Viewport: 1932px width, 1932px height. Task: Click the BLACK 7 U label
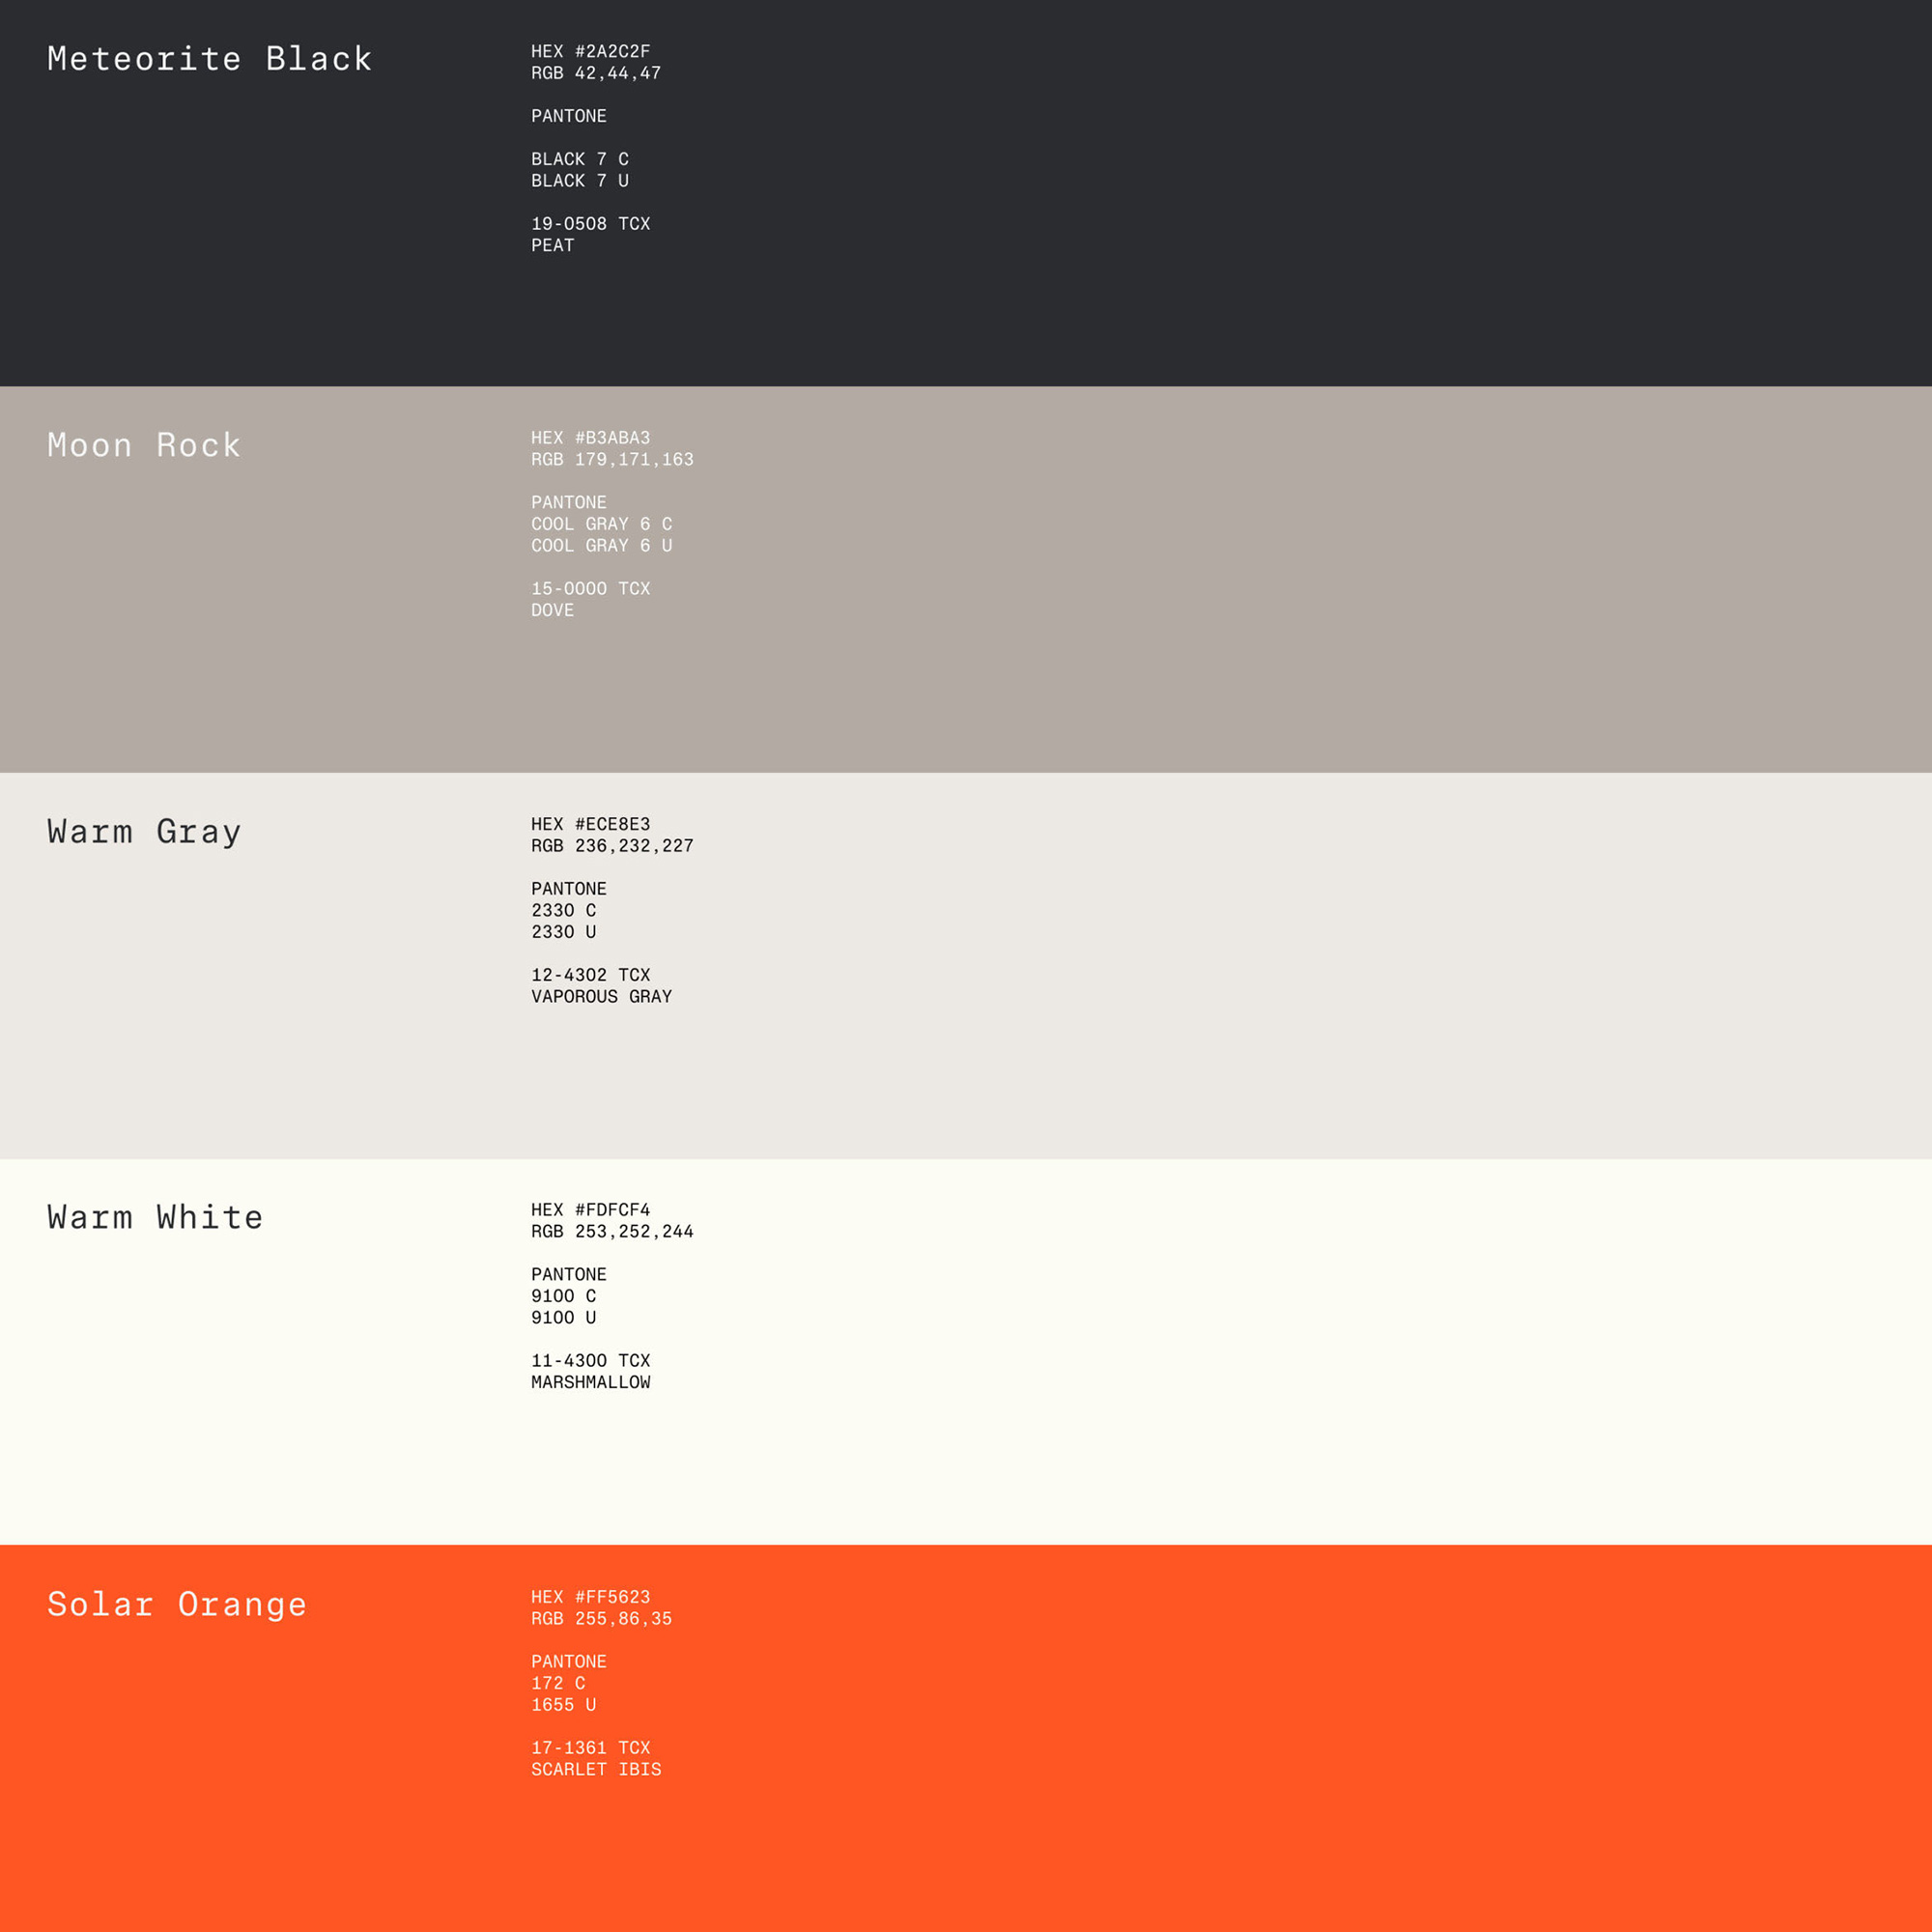[580, 181]
